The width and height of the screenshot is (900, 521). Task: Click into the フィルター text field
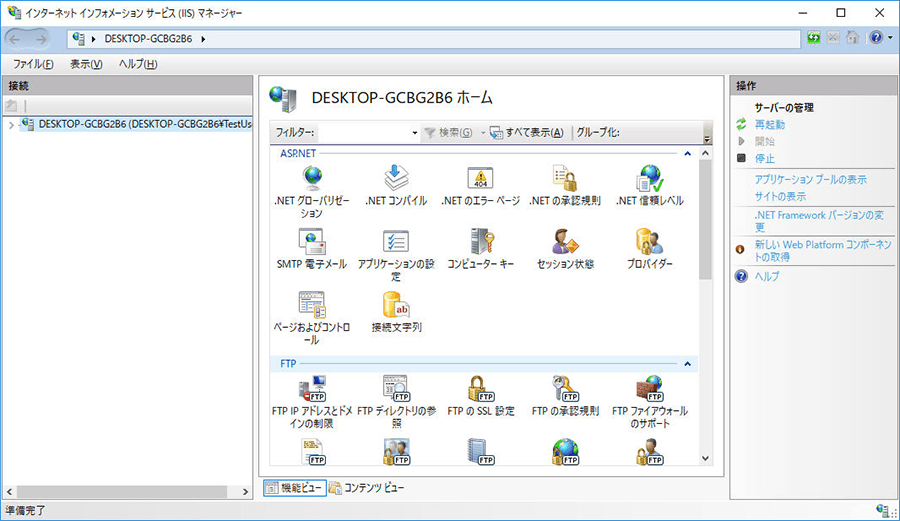coord(364,133)
